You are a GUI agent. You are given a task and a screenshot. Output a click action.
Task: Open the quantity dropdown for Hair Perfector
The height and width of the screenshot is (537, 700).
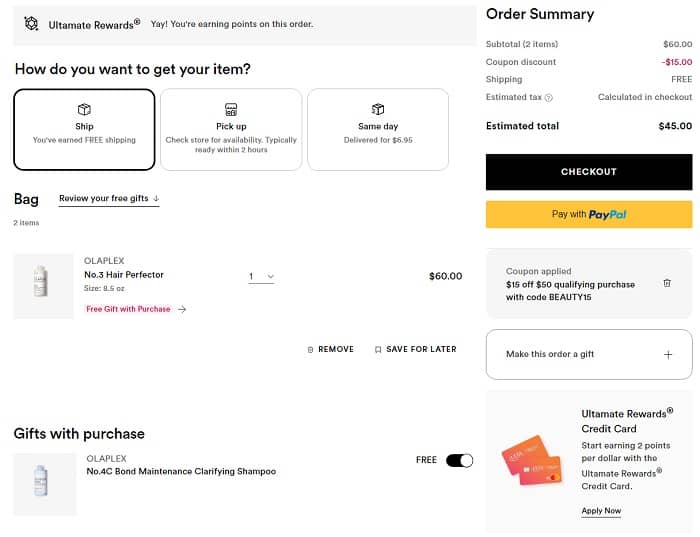261,277
